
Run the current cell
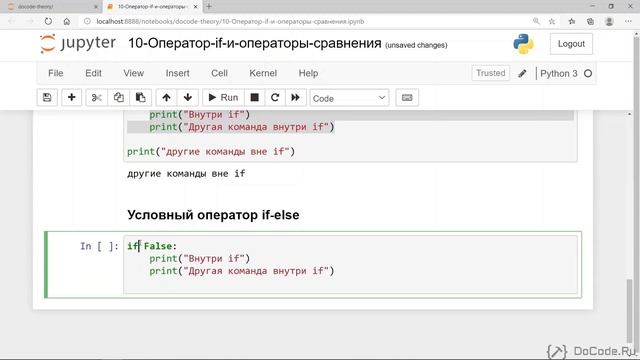[x=223, y=98]
